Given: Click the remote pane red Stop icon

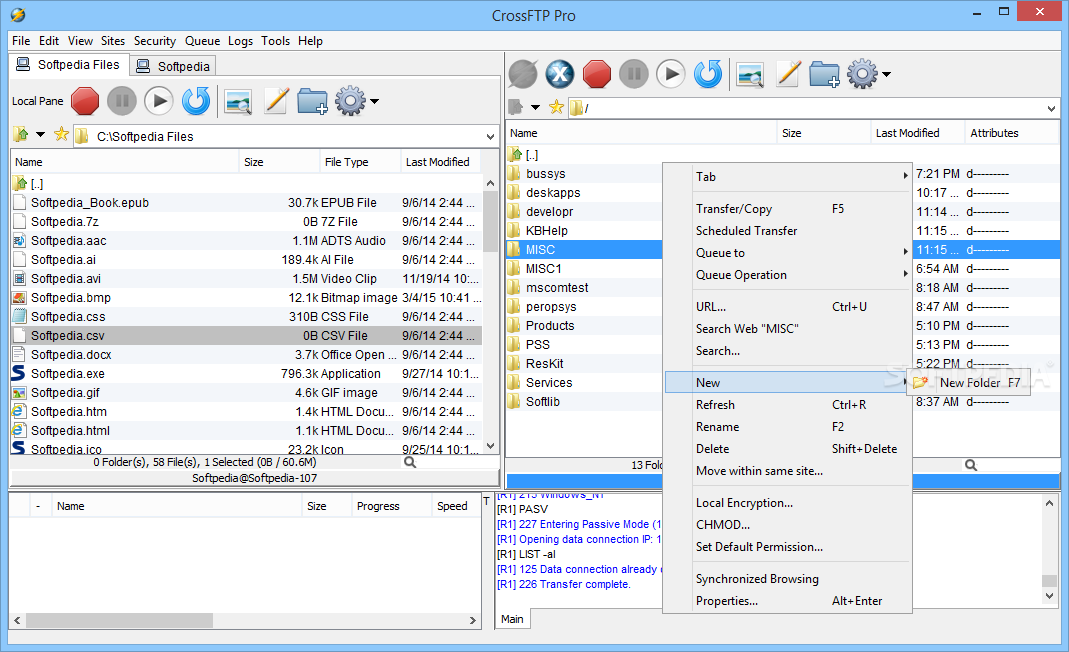Looking at the screenshot, I should pos(597,74).
